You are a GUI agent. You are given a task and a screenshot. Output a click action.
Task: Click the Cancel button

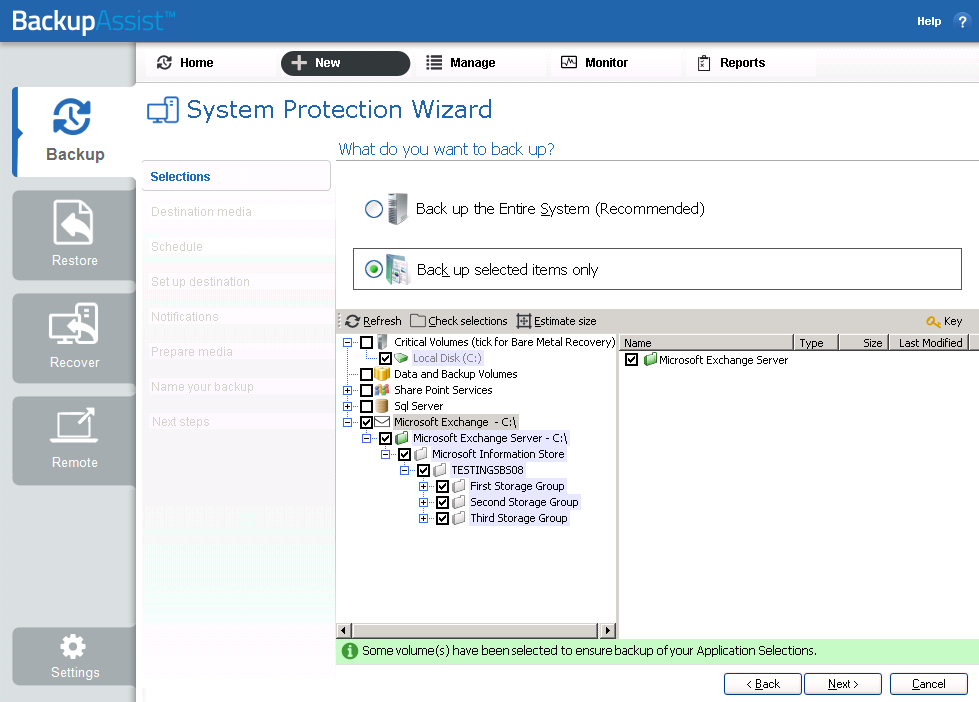pos(928,684)
